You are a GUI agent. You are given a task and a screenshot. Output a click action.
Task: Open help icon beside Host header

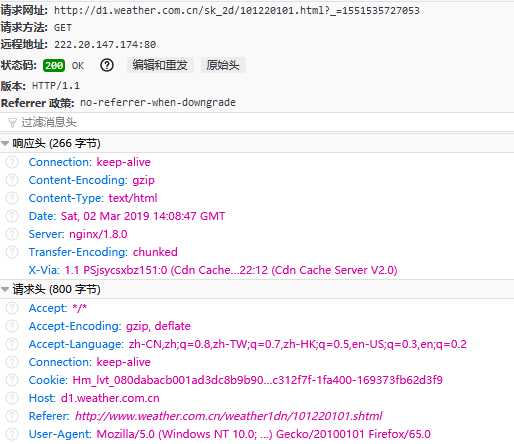click(12, 398)
